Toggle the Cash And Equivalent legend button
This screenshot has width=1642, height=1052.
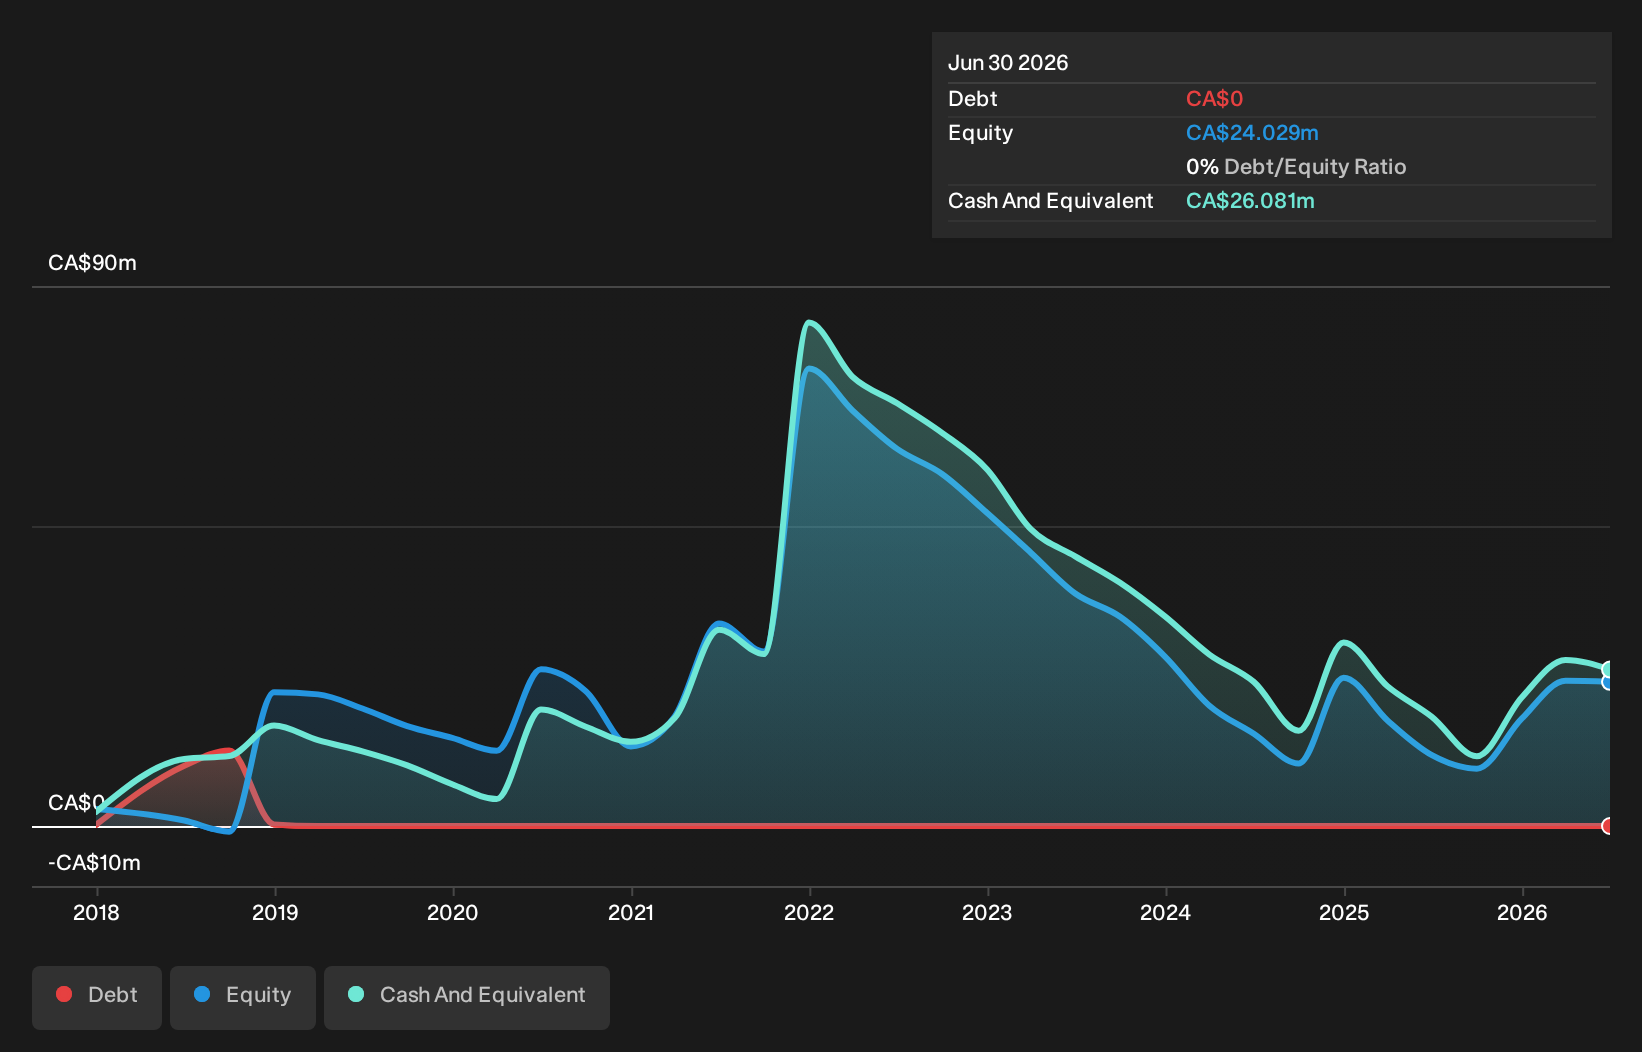pyautogui.click(x=467, y=997)
